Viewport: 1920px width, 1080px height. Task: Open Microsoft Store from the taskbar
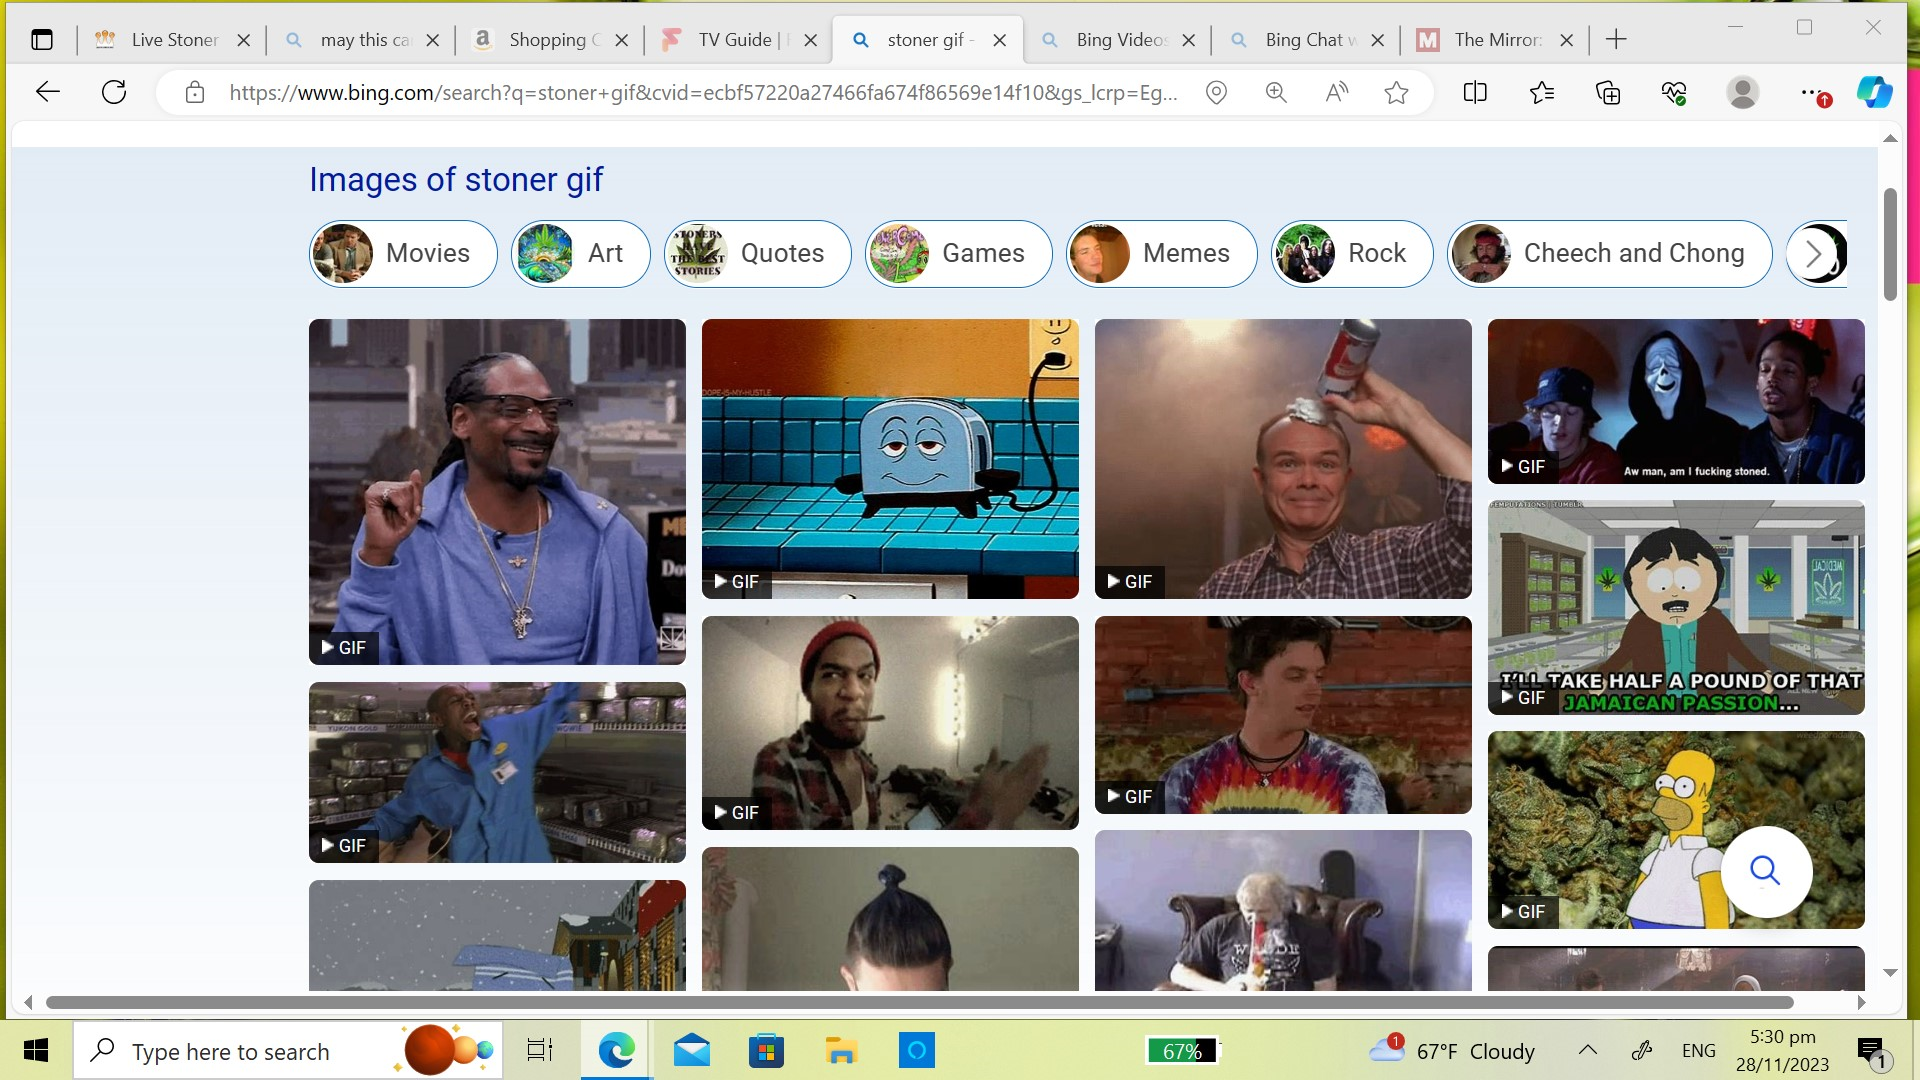pos(766,1051)
